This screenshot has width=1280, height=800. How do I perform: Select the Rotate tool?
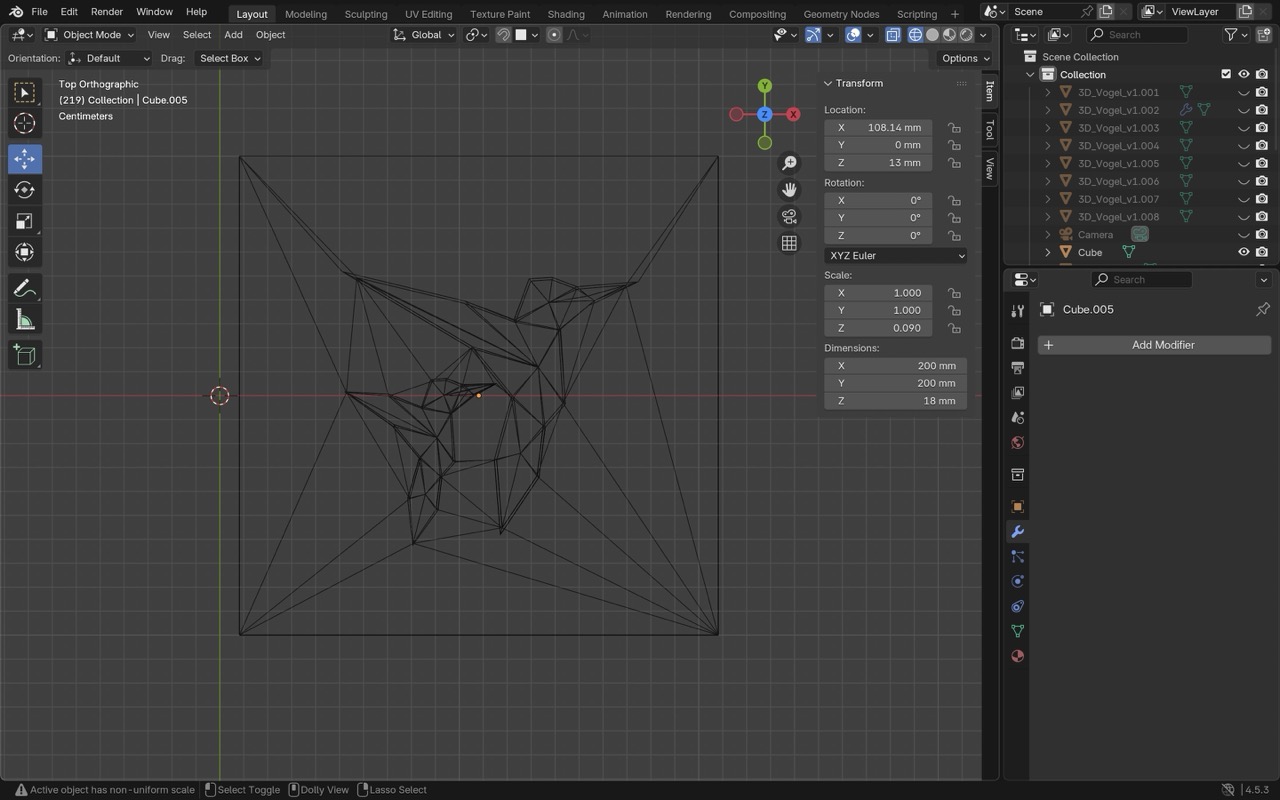coord(24,190)
